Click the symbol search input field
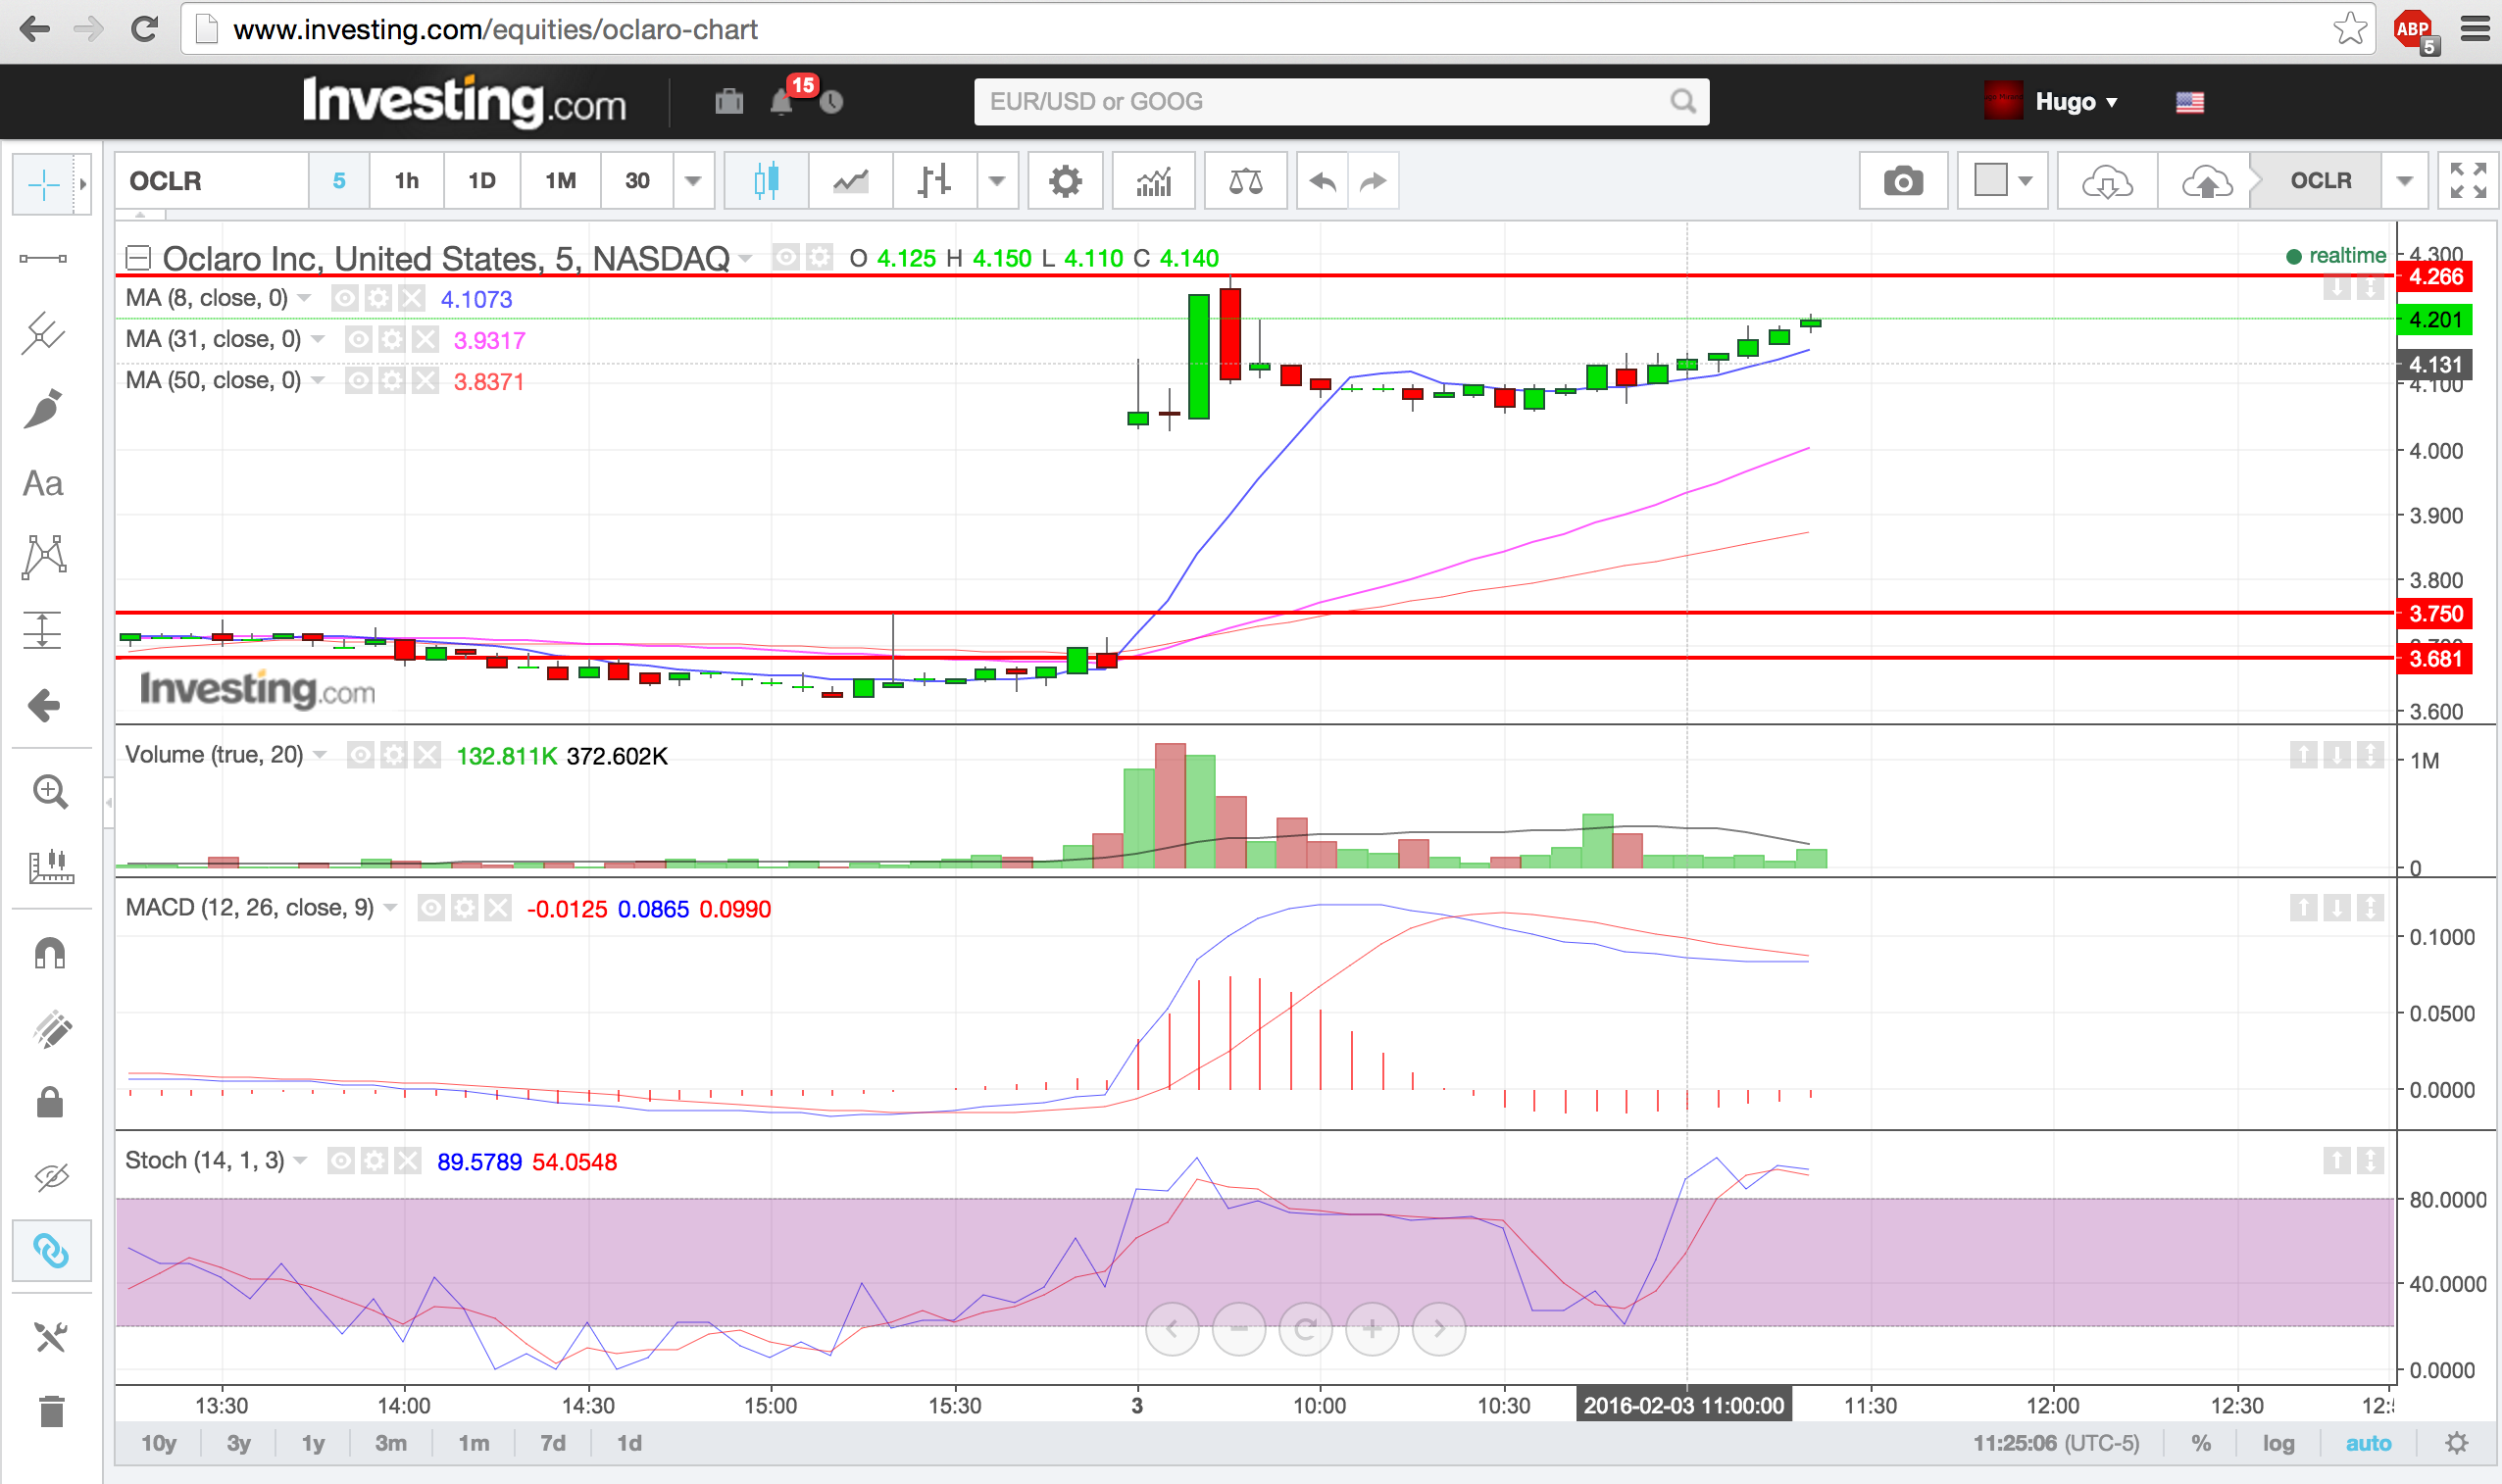The height and width of the screenshot is (1484, 2502). click(1320, 102)
